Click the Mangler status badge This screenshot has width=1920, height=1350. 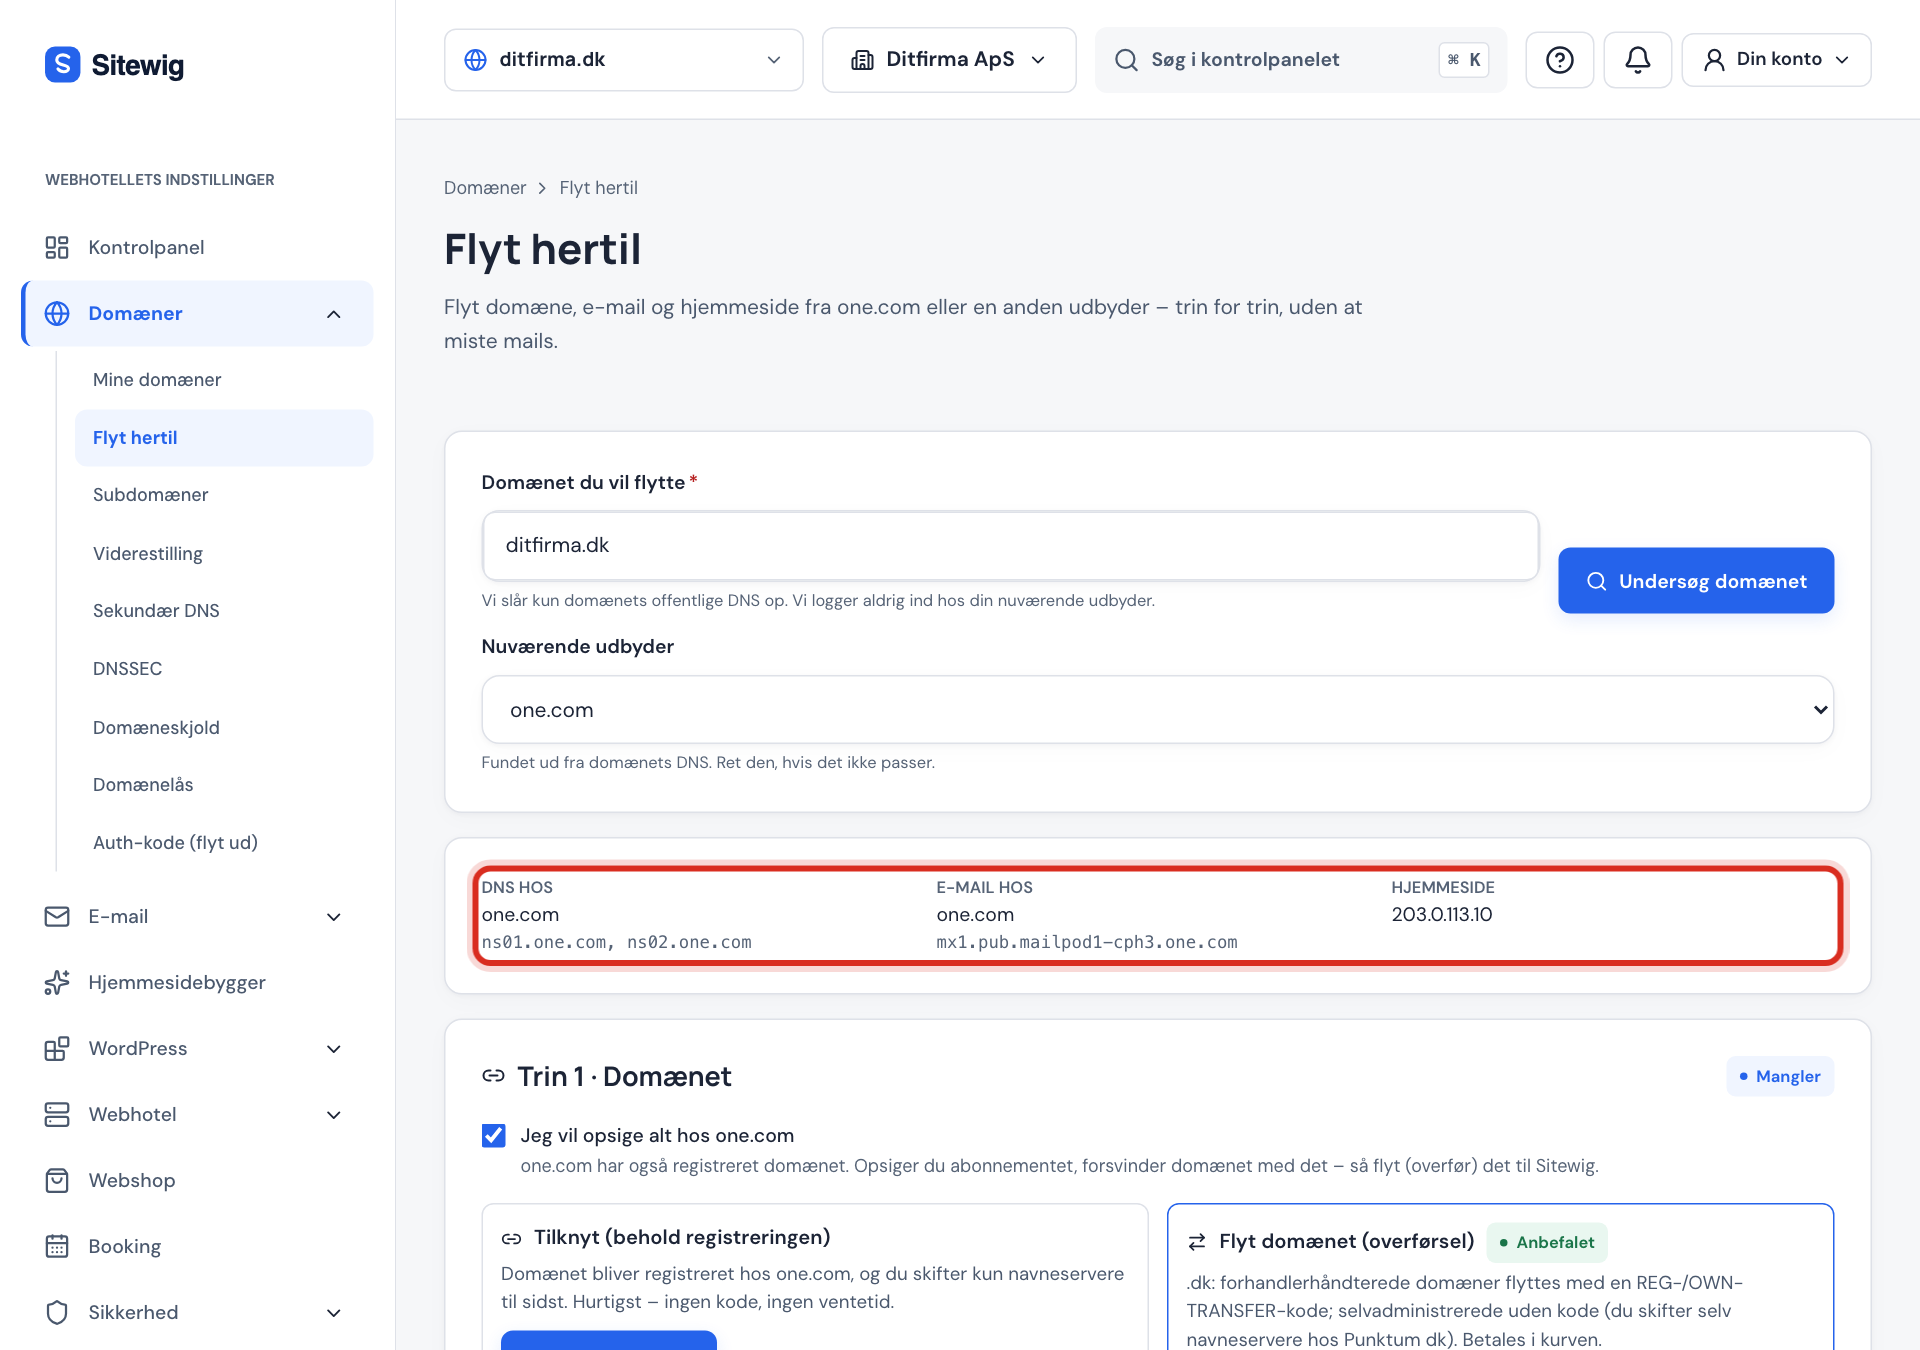[1780, 1076]
